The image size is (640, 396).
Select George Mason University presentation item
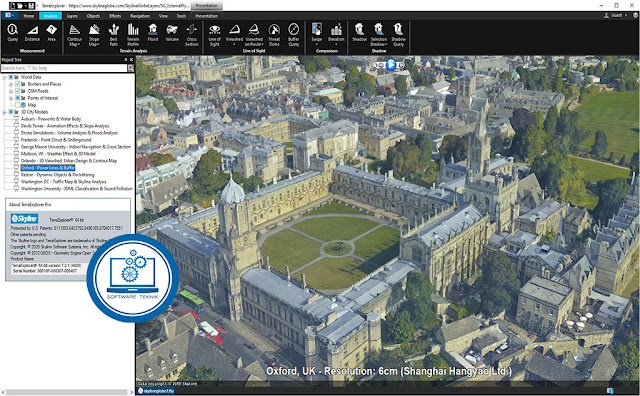point(76,147)
